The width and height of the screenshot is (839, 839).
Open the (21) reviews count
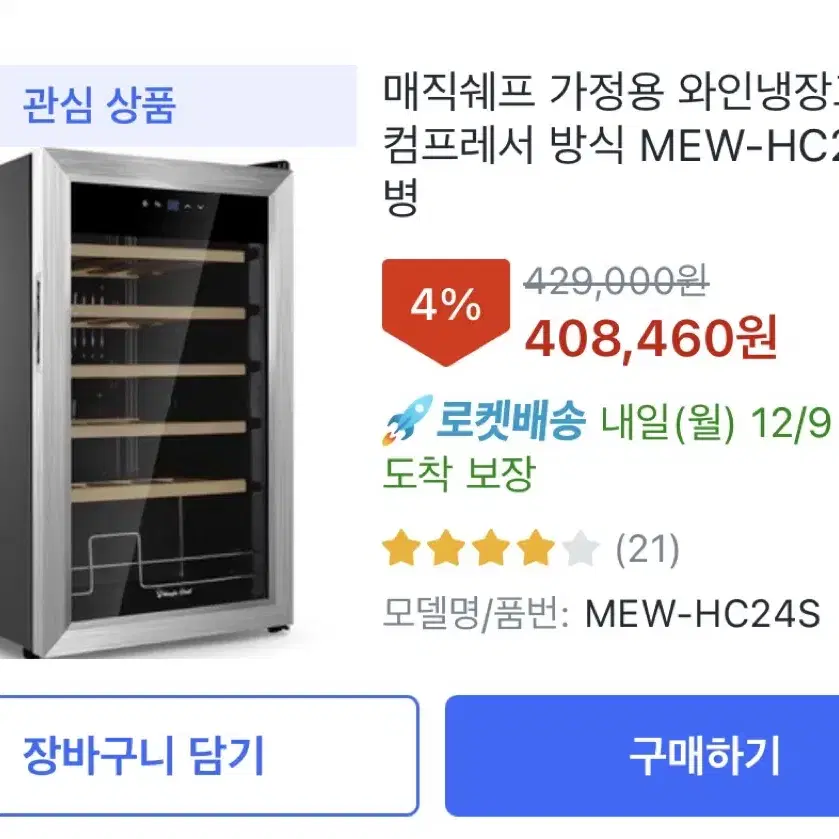647,549
